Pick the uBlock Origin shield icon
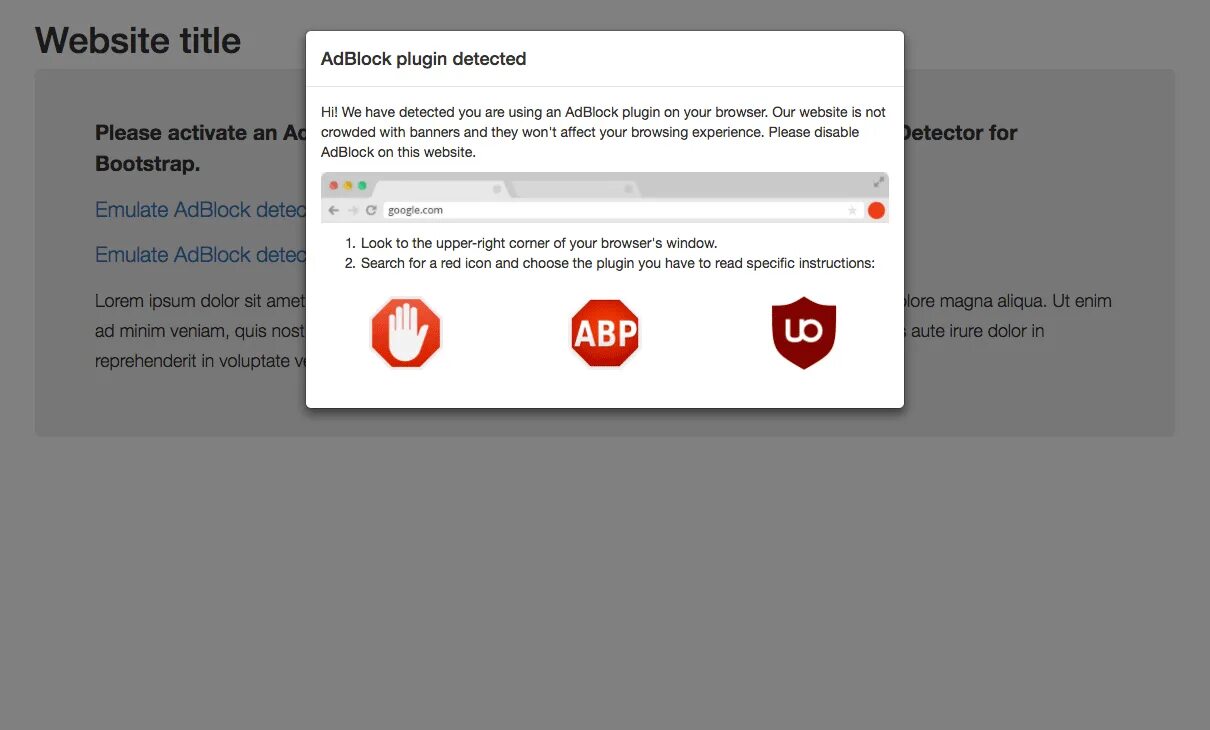The height and width of the screenshot is (730, 1210). pos(804,333)
